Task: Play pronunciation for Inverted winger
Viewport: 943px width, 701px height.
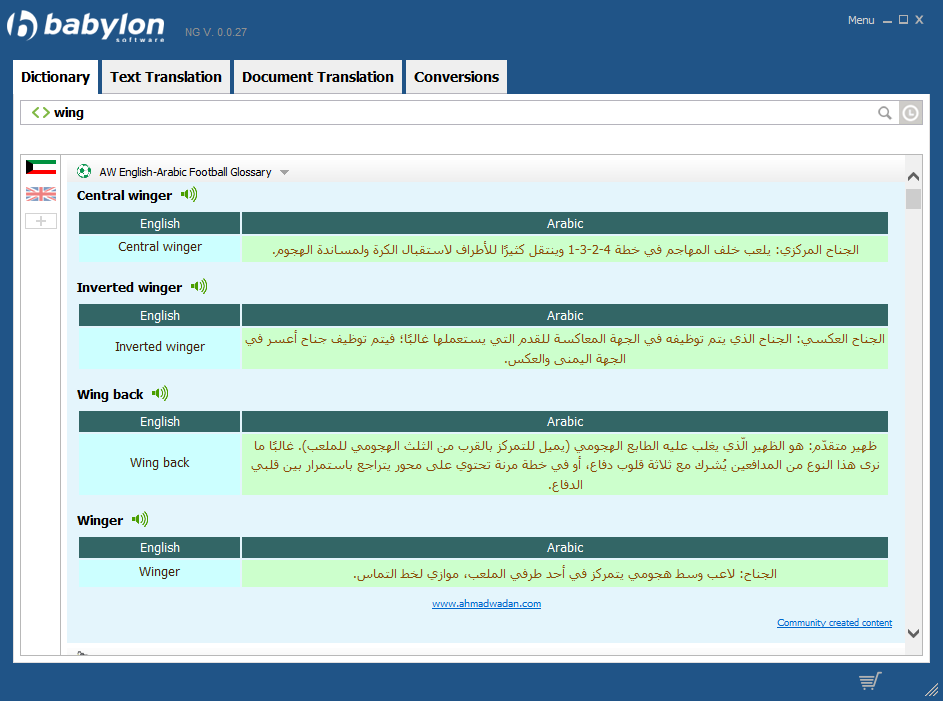Action: tap(199, 287)
